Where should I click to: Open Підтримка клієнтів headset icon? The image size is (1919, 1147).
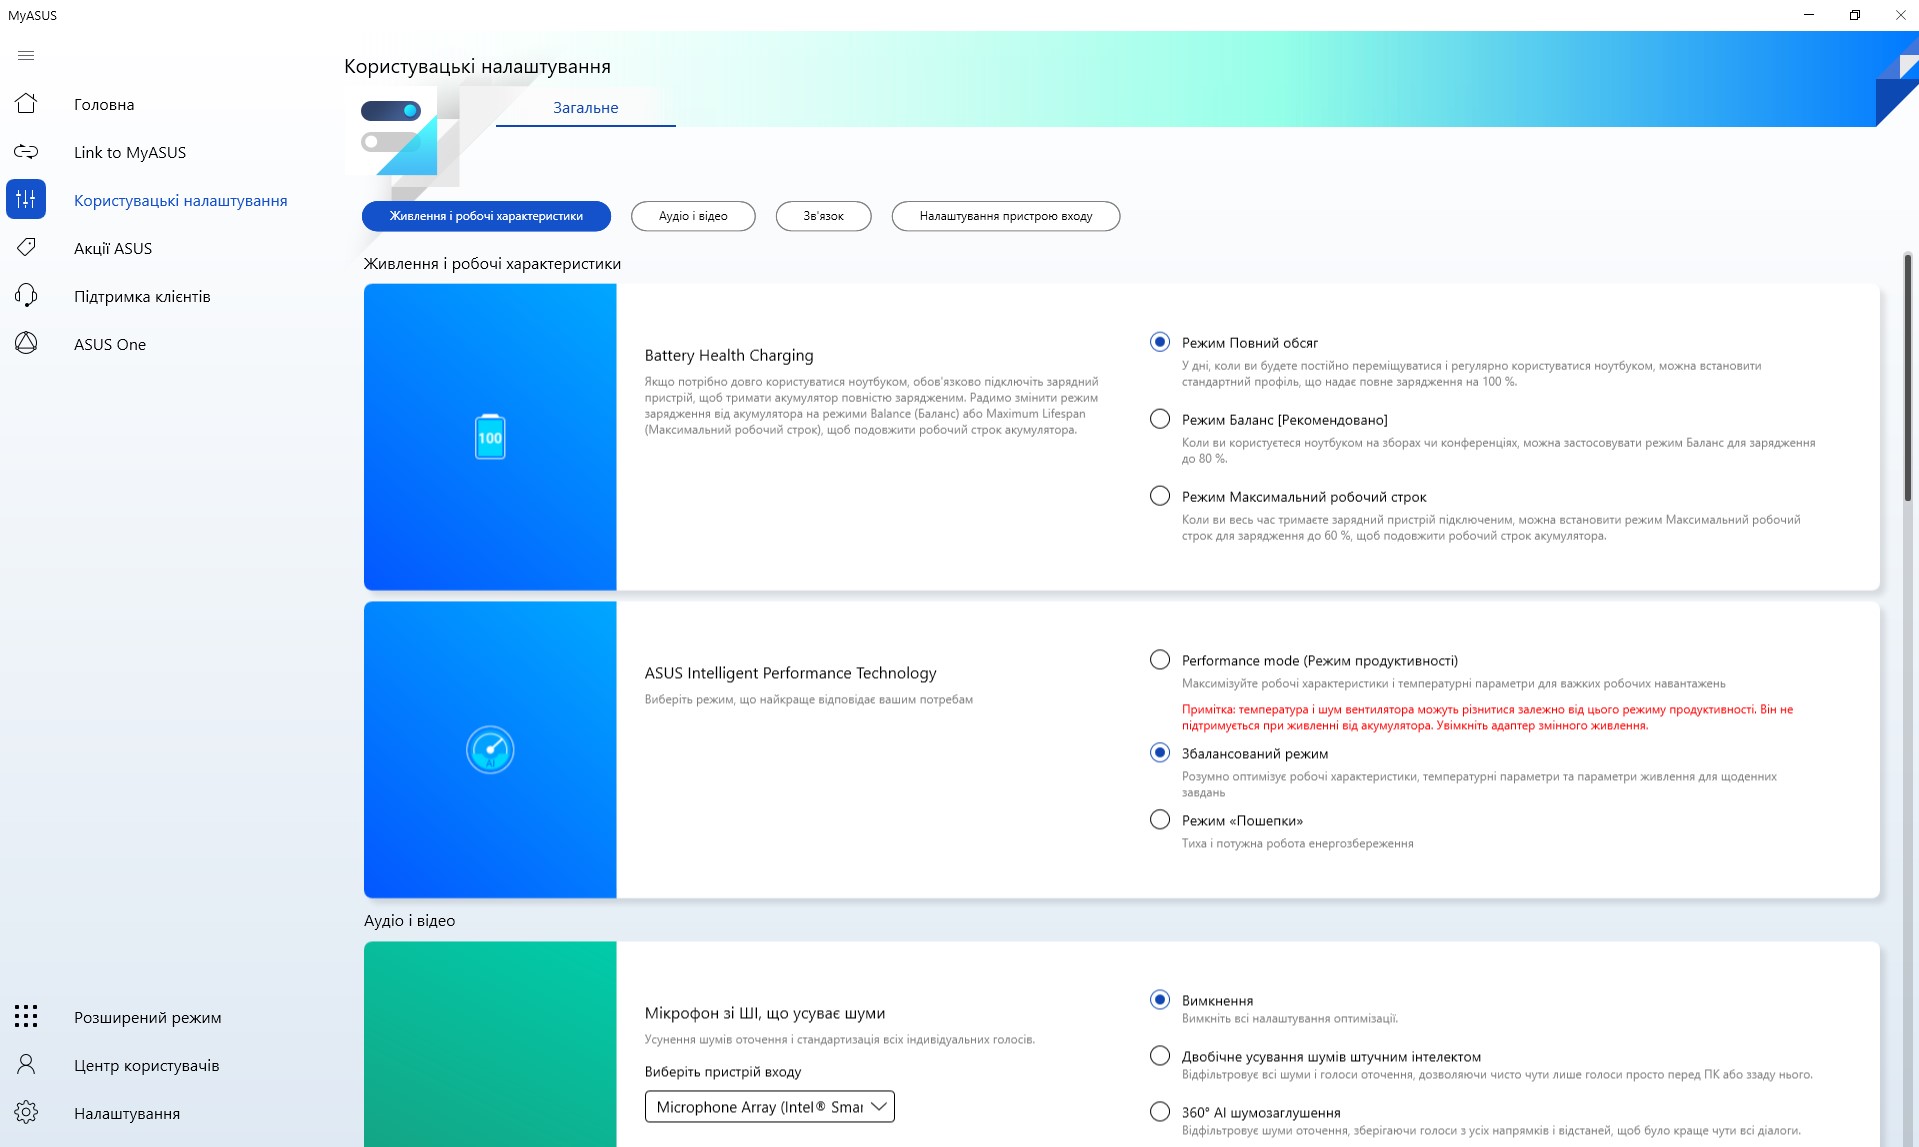(26, 296)
